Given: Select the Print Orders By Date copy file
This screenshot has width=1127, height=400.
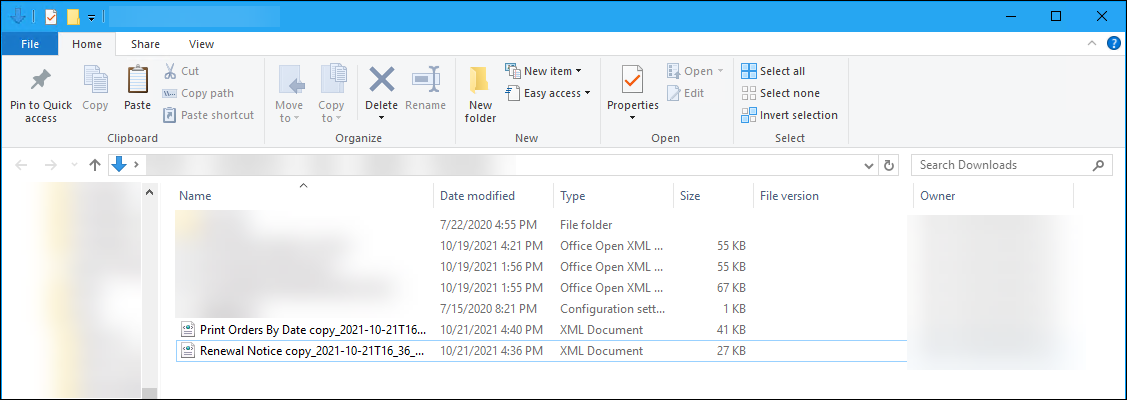Looking at the screenshot, I should click(313, 330).
